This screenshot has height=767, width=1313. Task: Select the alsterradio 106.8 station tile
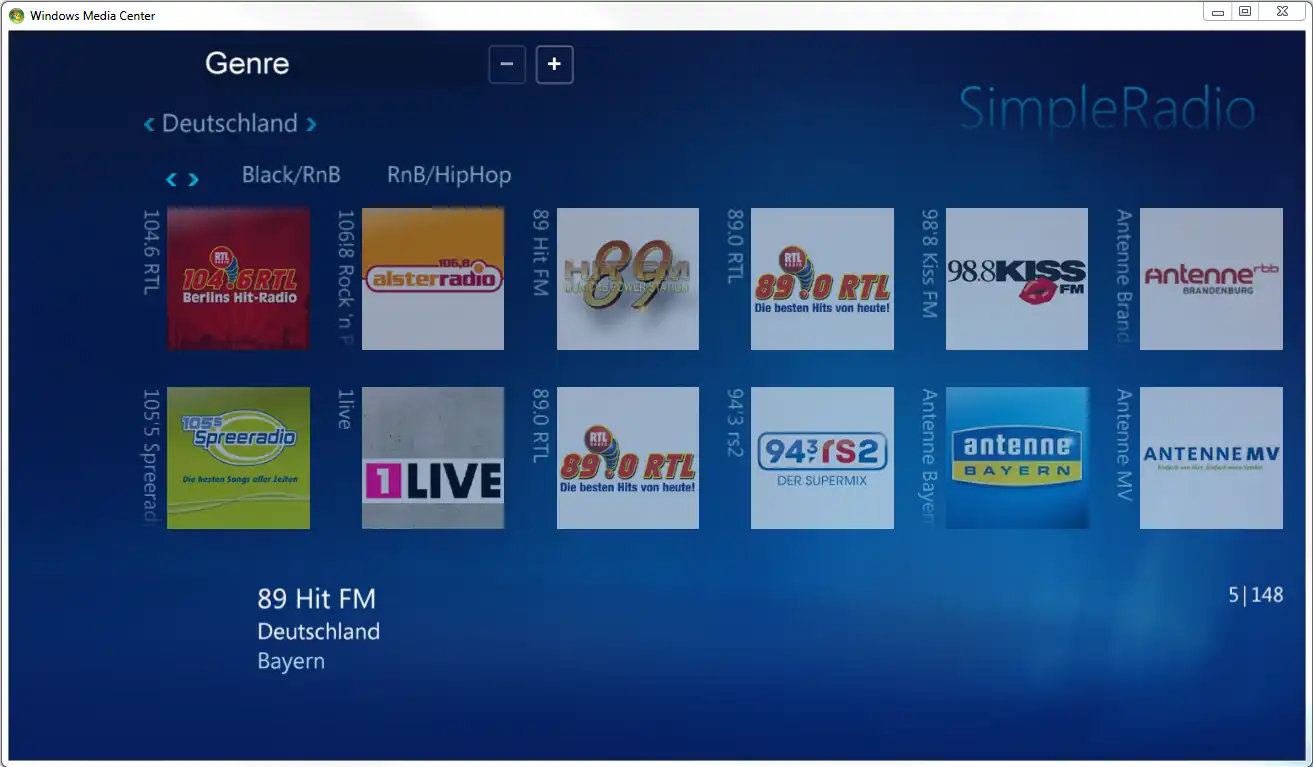[433, 279]
